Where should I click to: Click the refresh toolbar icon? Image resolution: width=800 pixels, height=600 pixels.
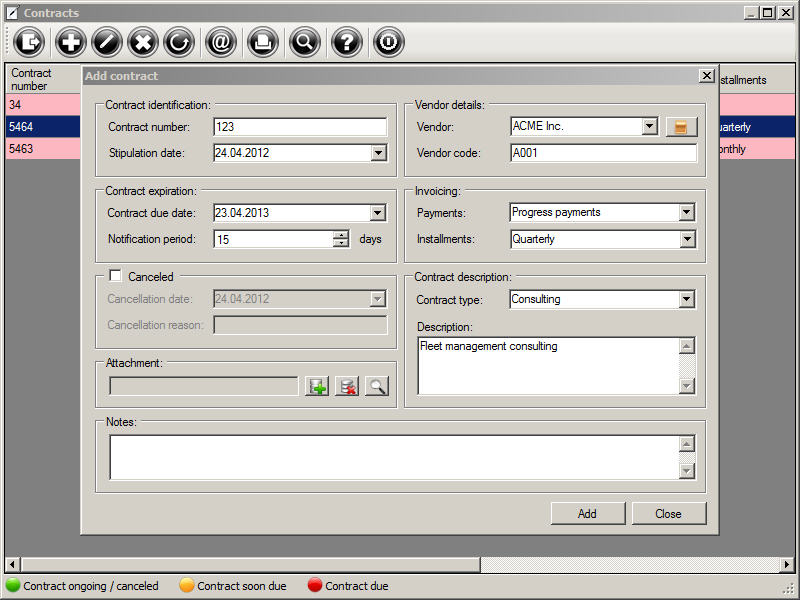point(179,42)
